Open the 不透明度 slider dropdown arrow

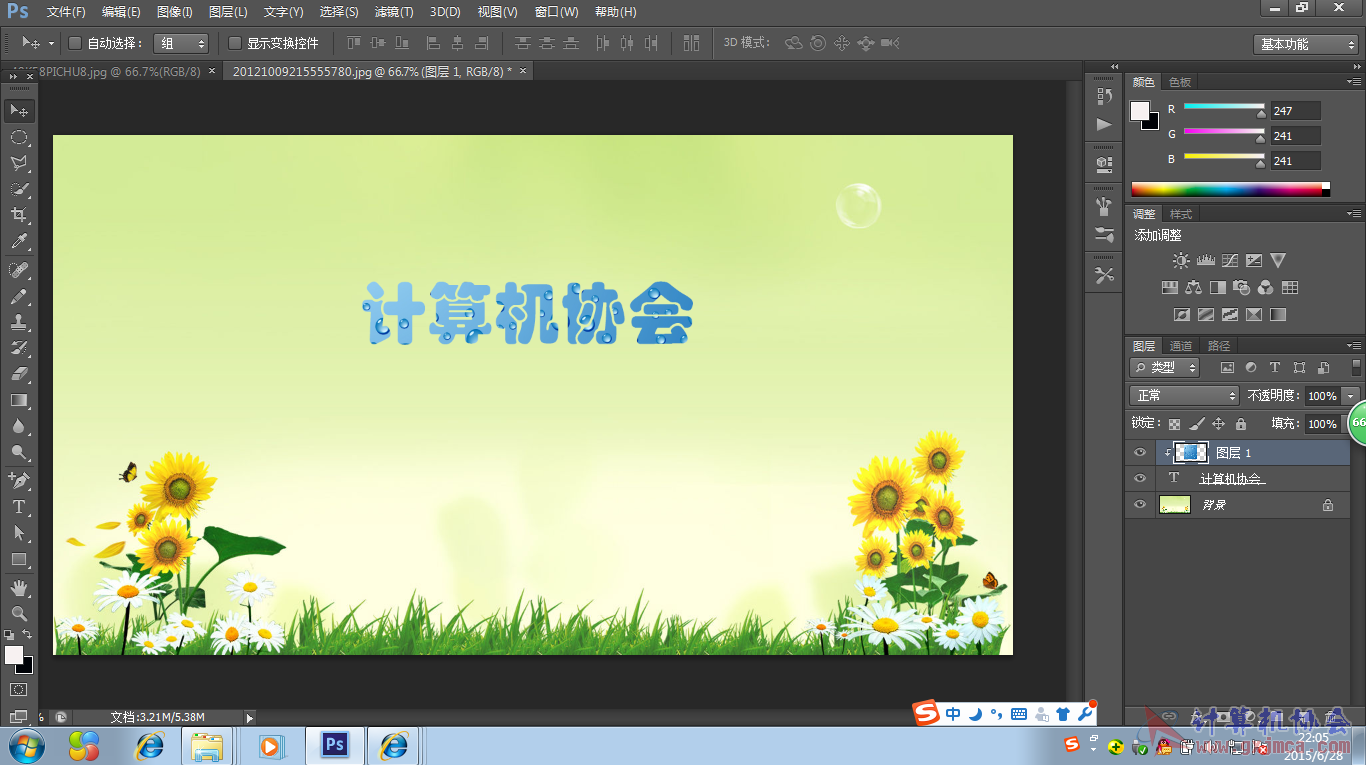[x=1351, y=396]
